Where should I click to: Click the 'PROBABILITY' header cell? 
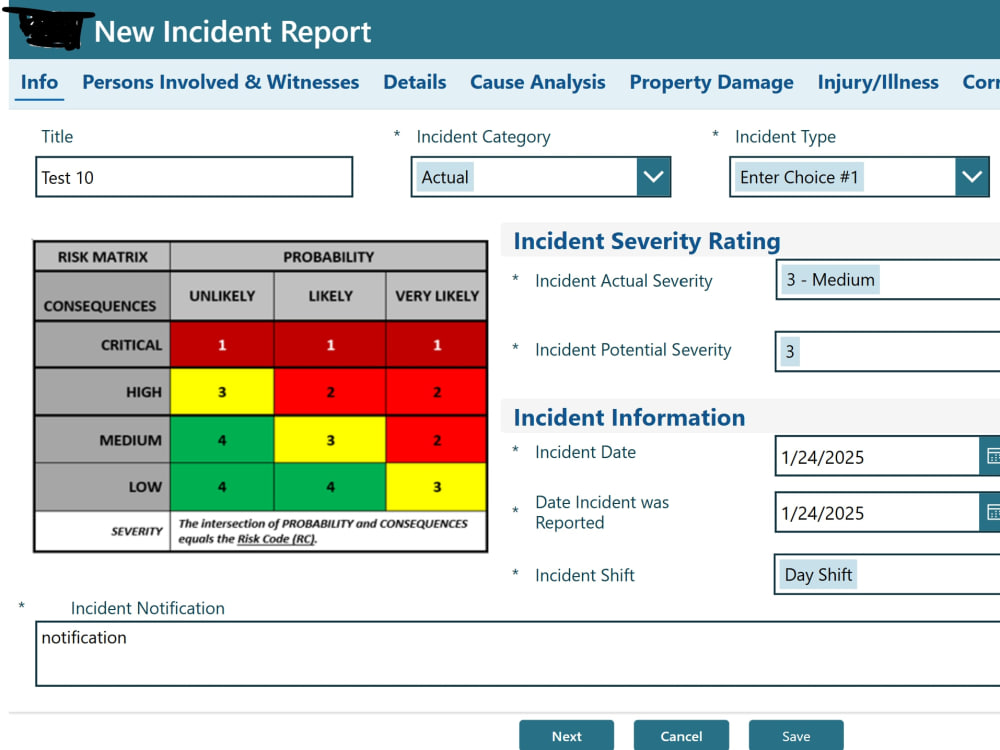coord(328,256)
